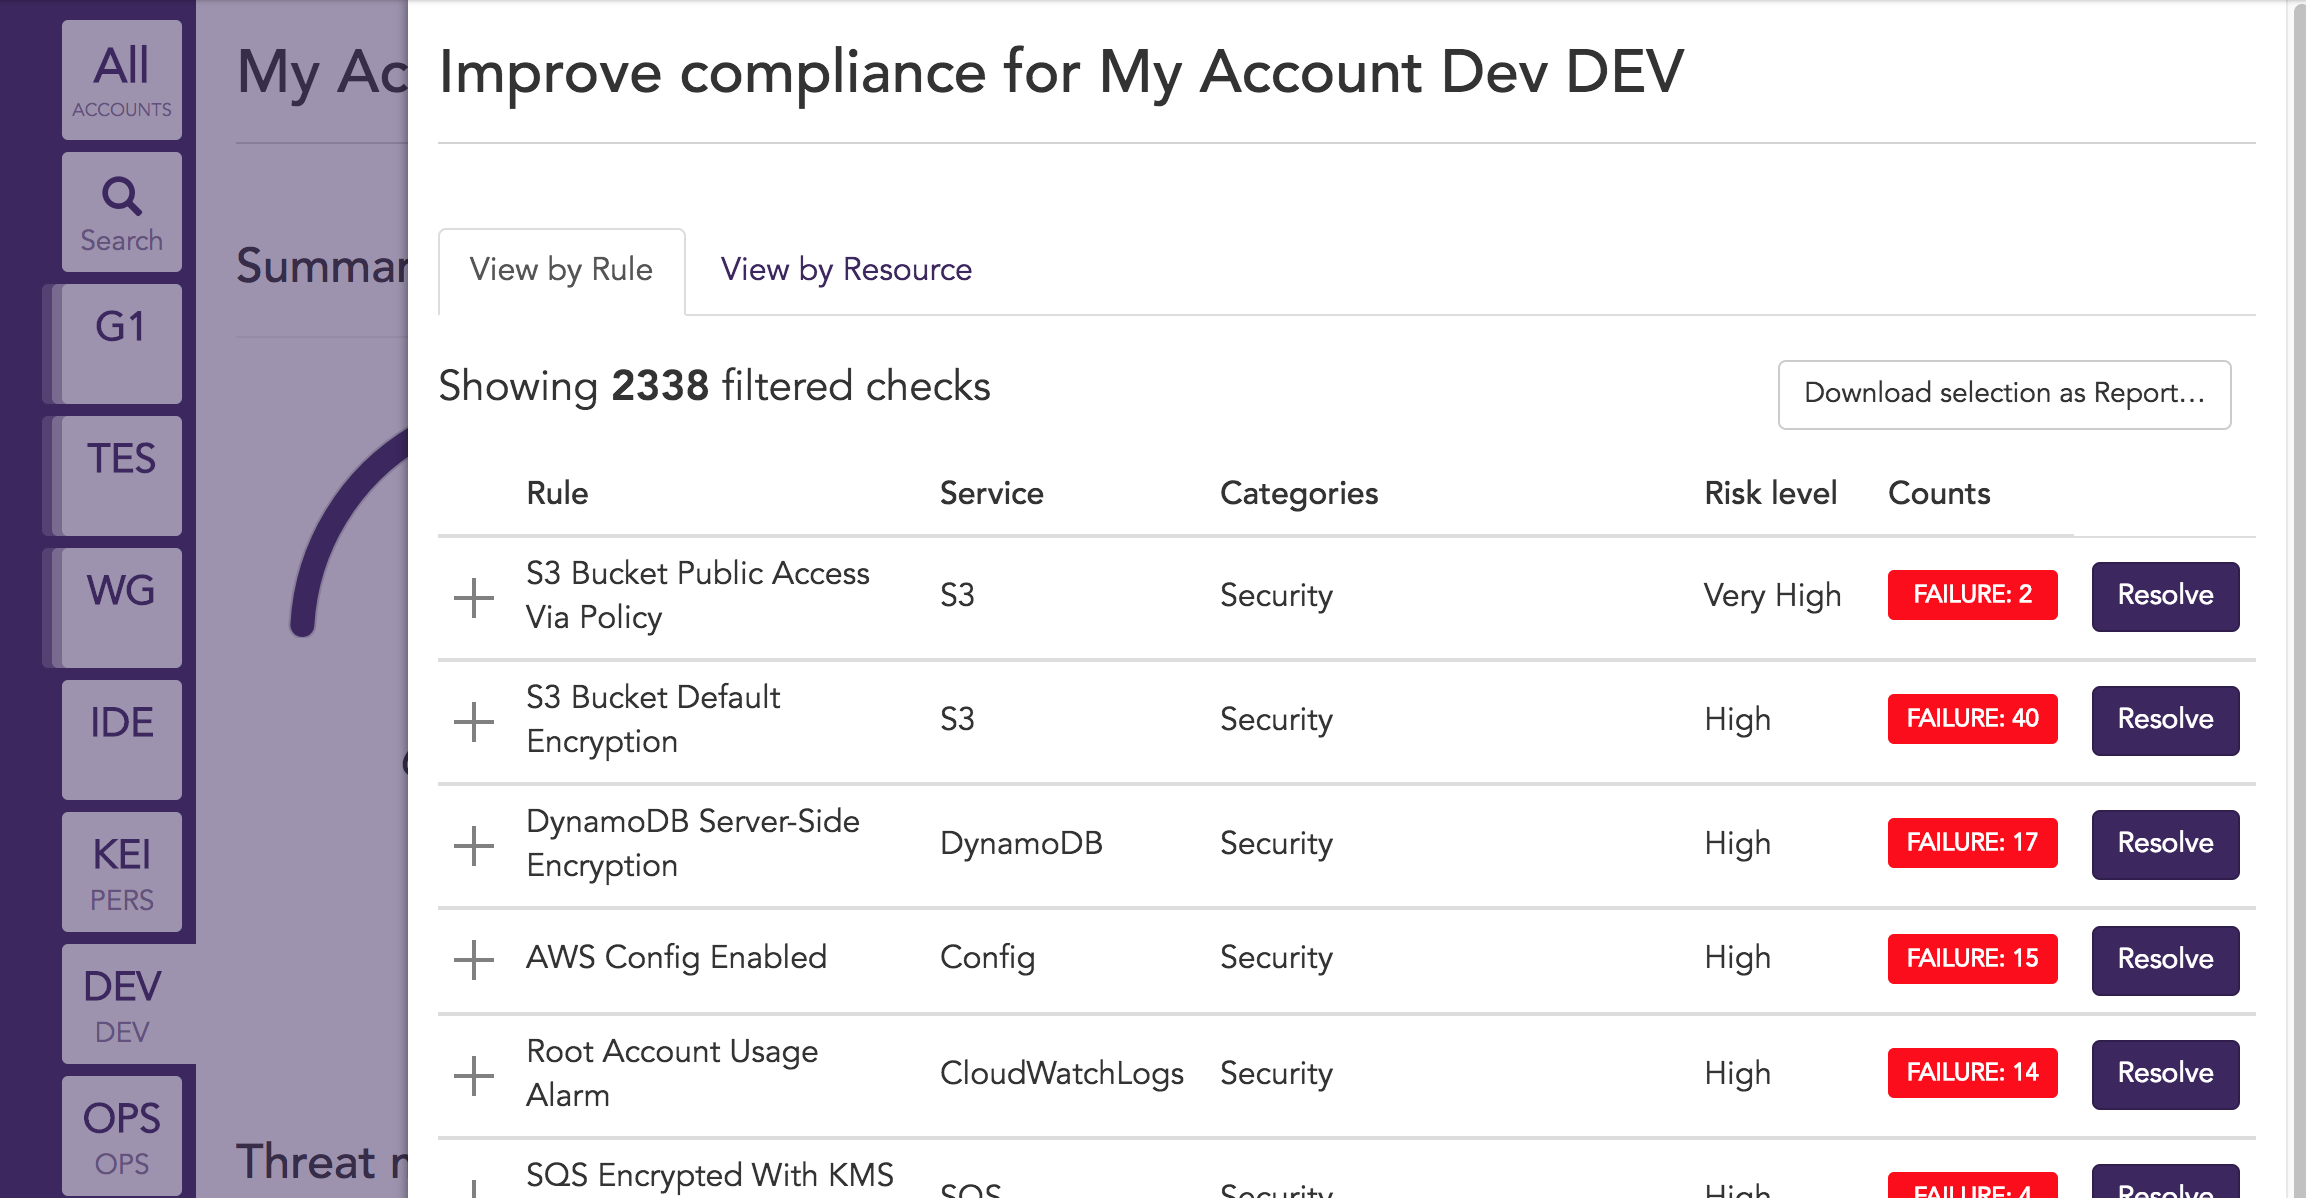Resolve the S3 Bucket Public Access failure

pos(2165,596)
